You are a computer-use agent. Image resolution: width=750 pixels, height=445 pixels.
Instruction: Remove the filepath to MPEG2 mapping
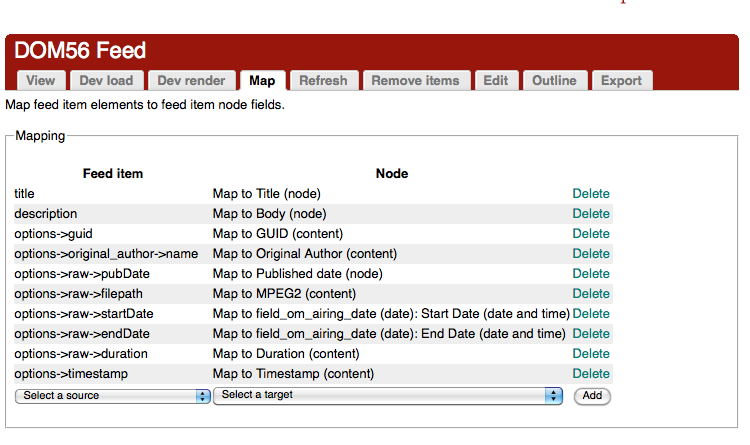590,294
